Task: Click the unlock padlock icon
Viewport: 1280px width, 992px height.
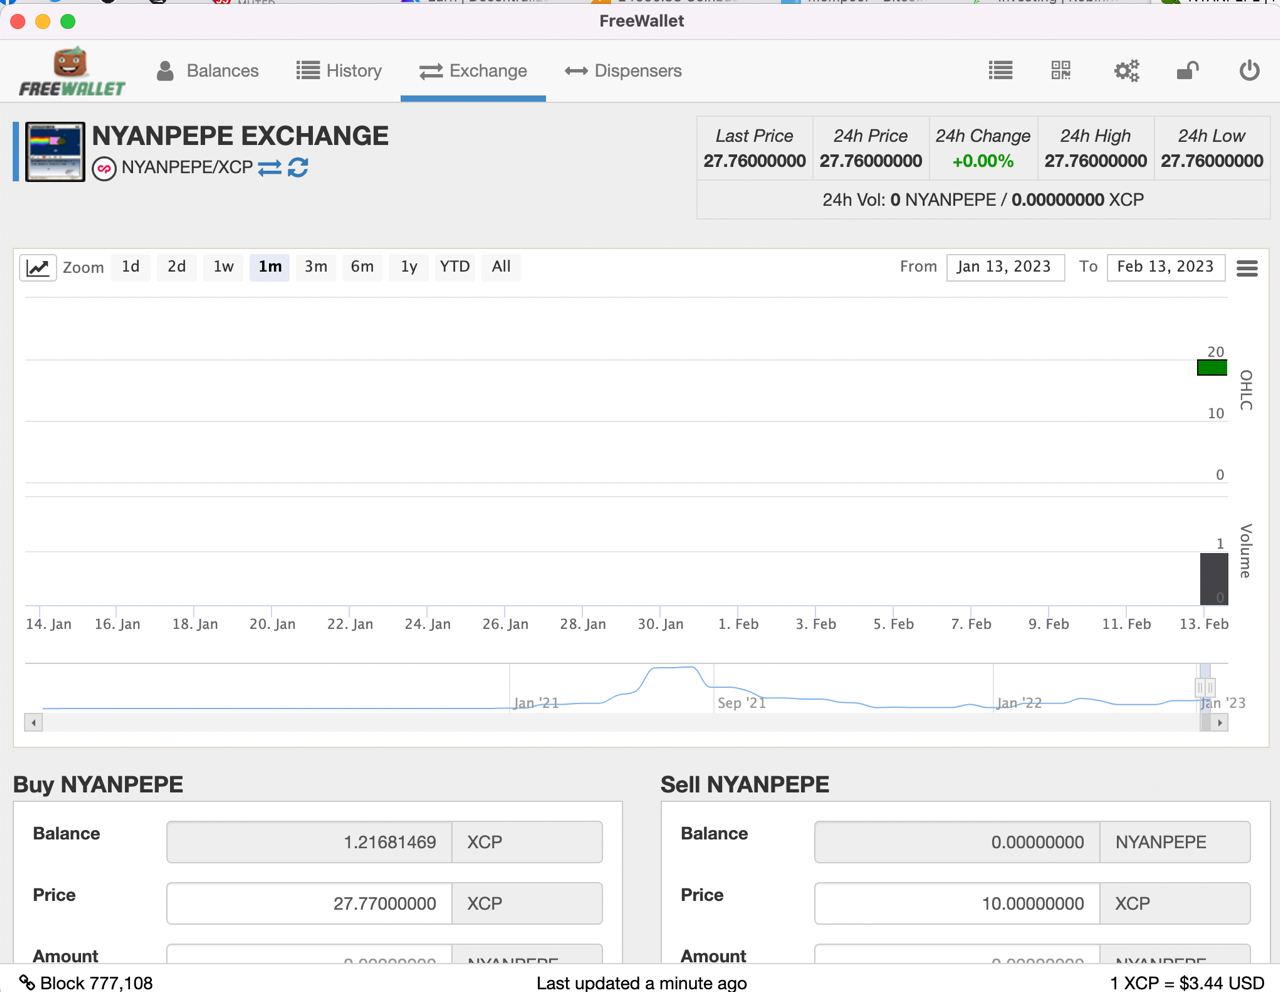Action: coord(1188,70)
